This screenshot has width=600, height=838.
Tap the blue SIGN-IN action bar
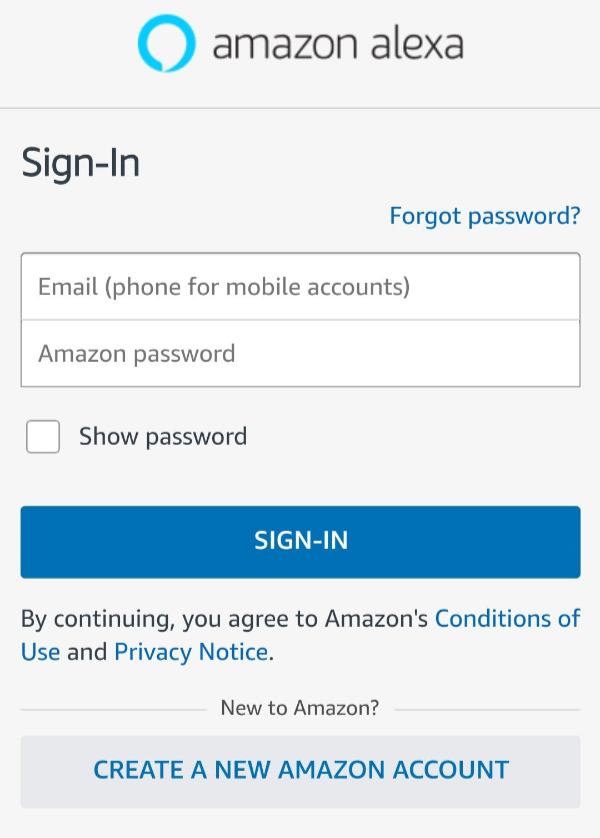tap(300, 541)
